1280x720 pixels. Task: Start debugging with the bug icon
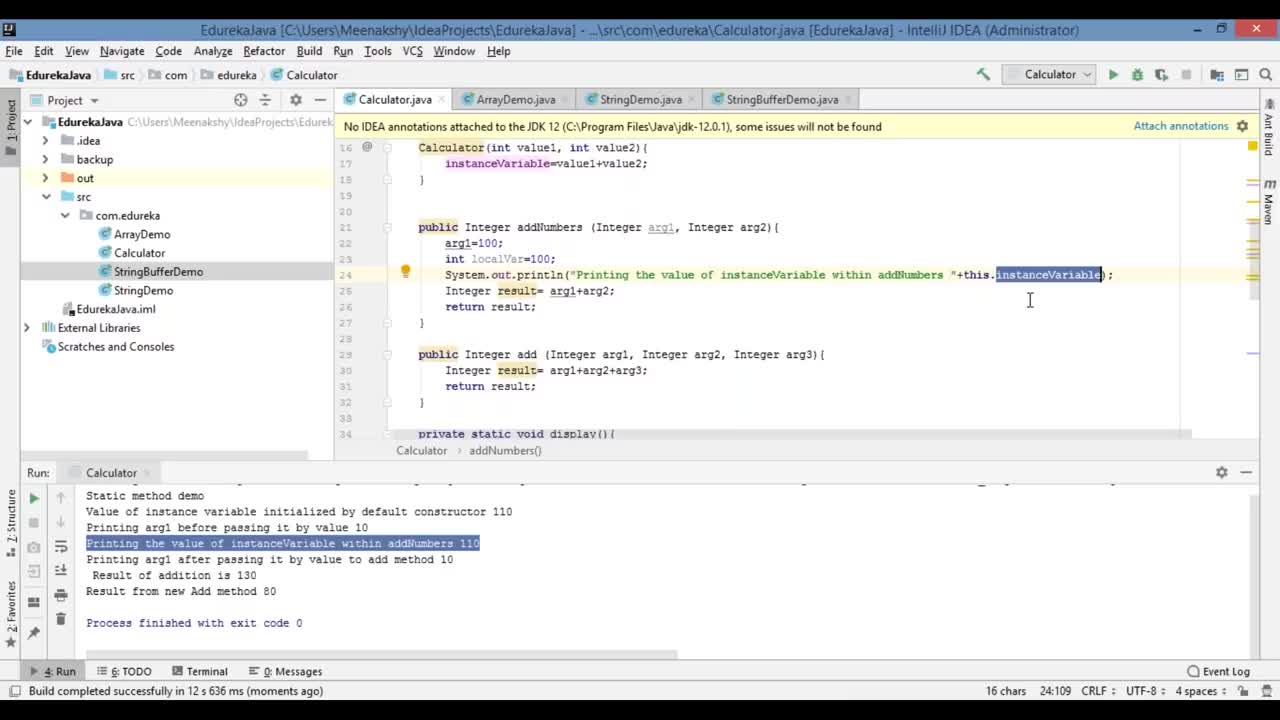coord(1137,75)
